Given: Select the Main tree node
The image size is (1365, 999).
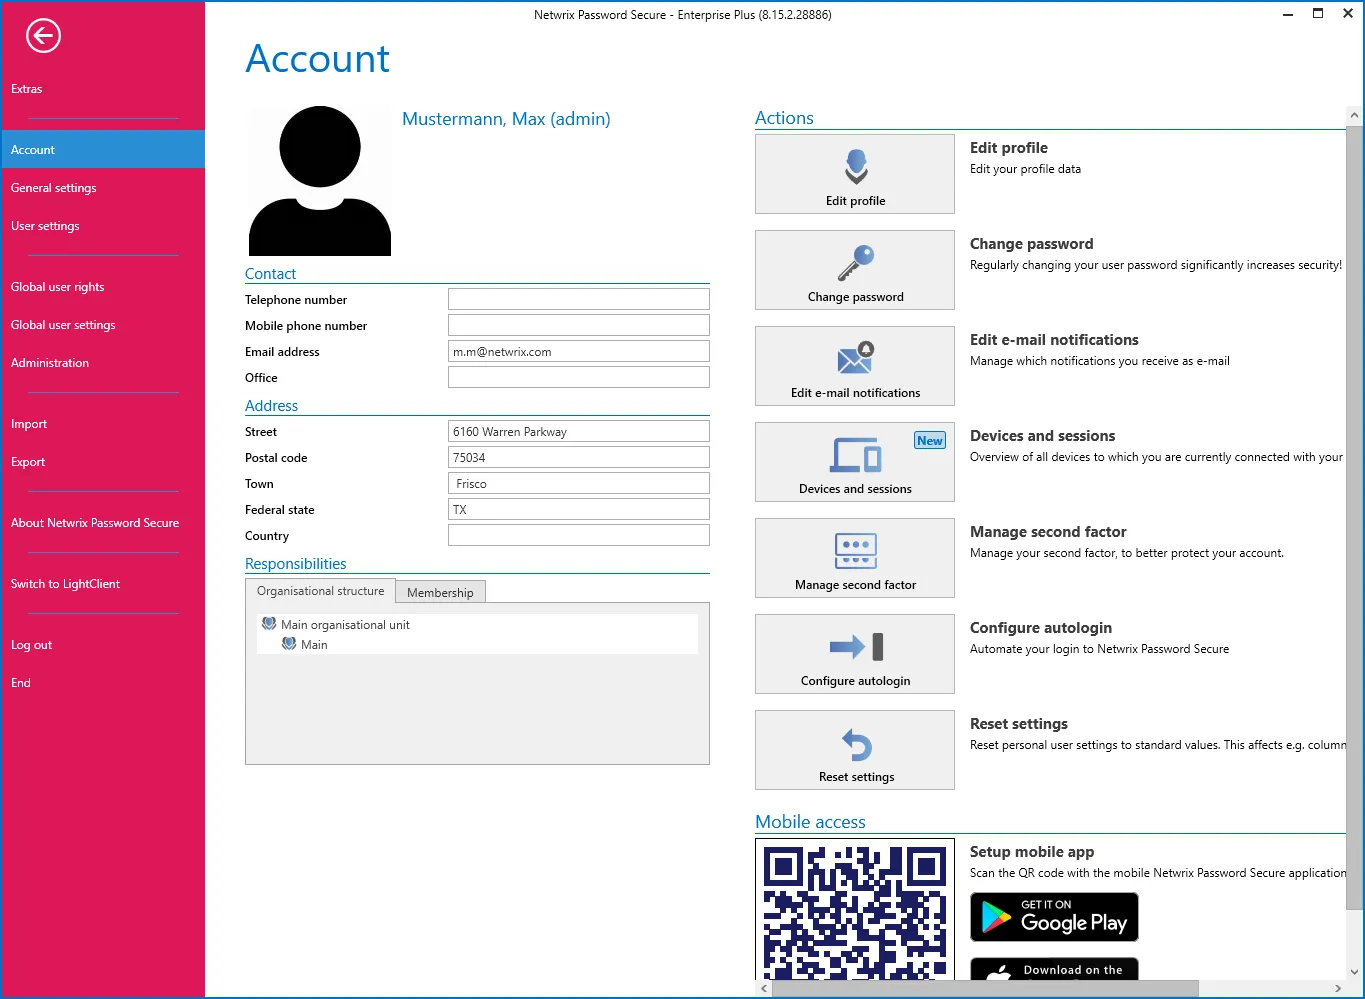Looking at the screenshot, I should 314,644.
